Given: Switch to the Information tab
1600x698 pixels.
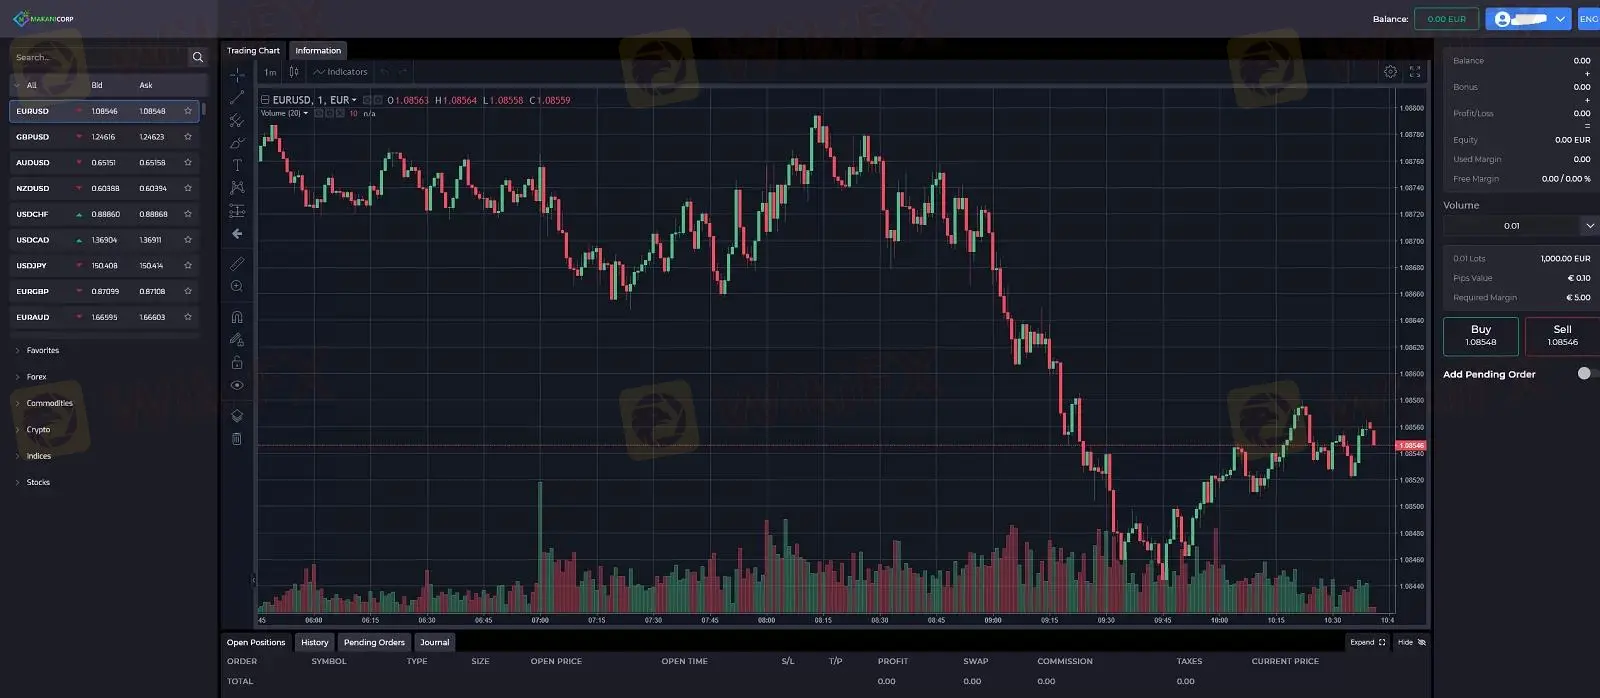Looking at the screenshot, I should [x=318, y=50].
